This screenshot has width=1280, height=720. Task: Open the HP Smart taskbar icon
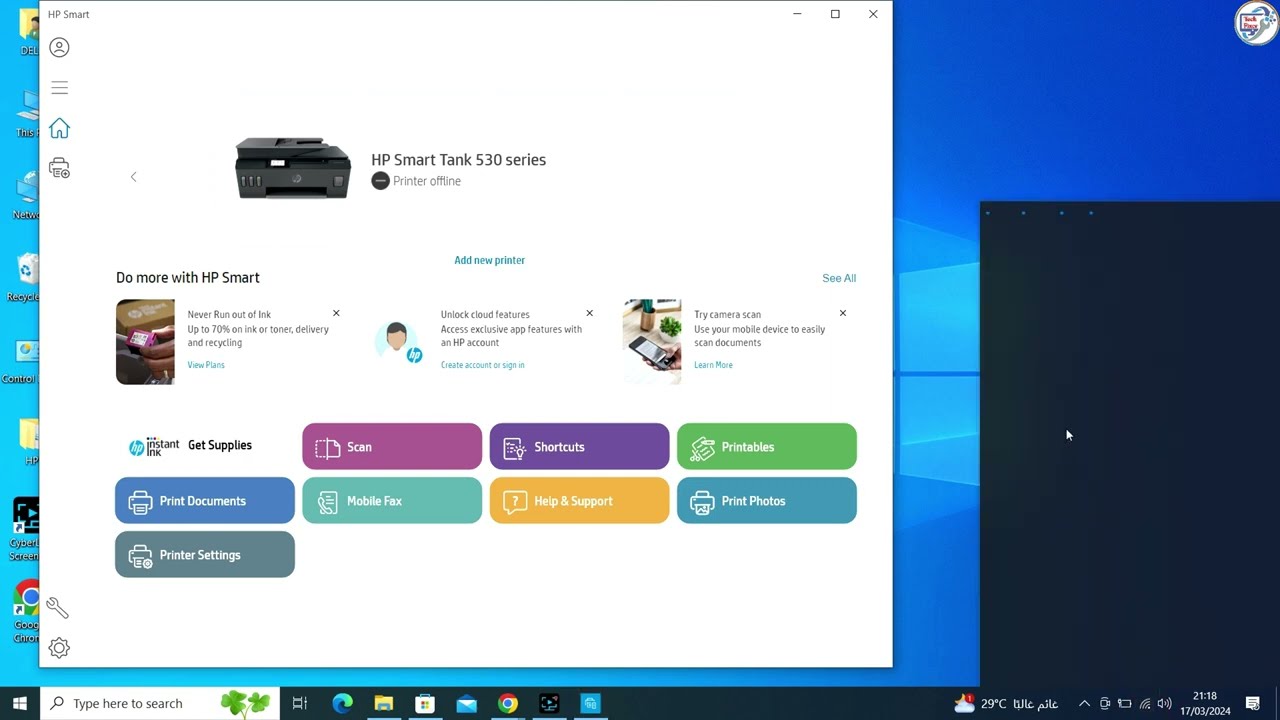pyautogui.click(x=591, y=703)
